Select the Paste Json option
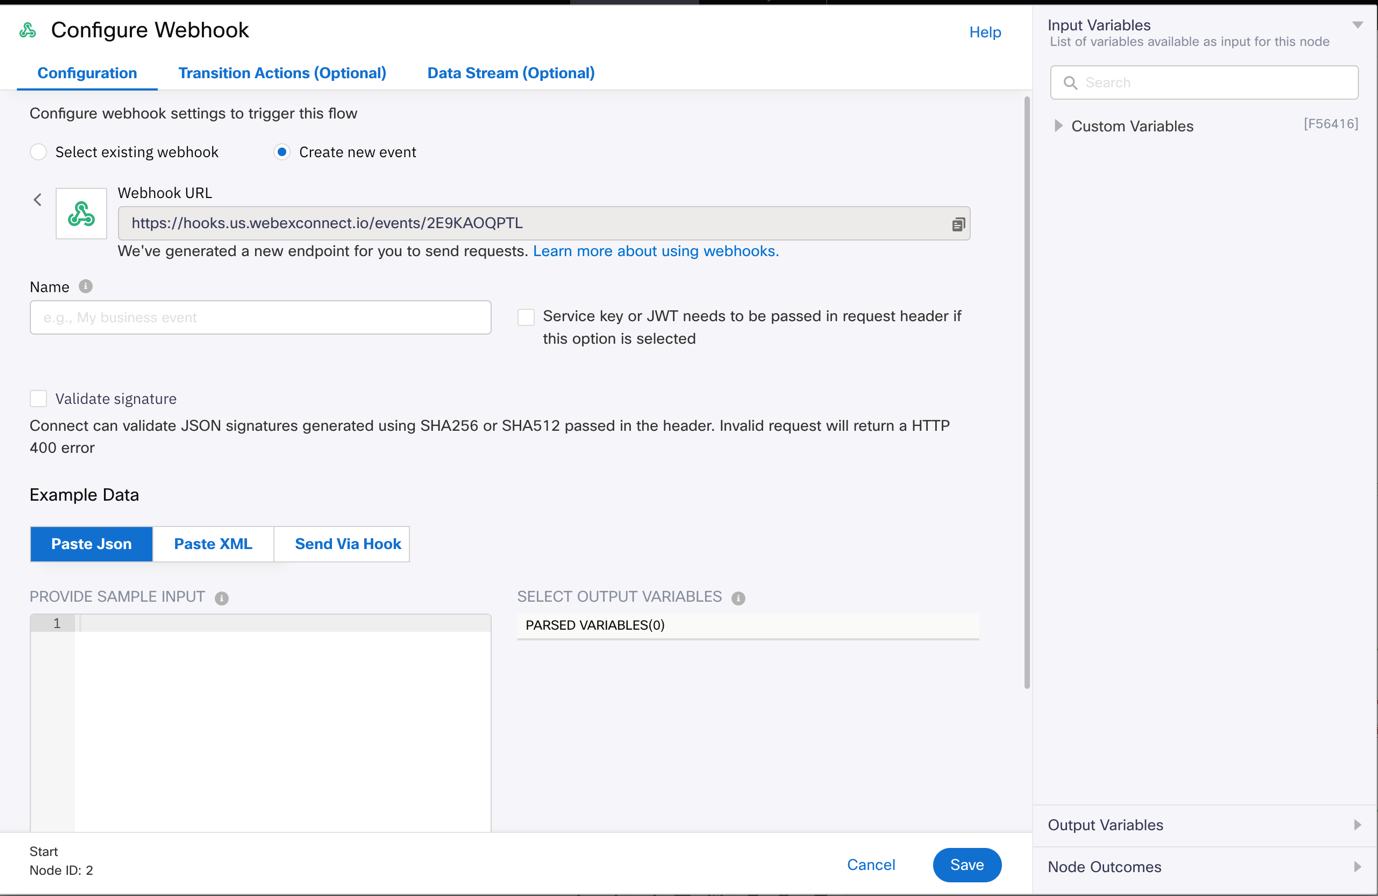The width and height of the screenshot is (1378, 896). [x=91, y=544]
